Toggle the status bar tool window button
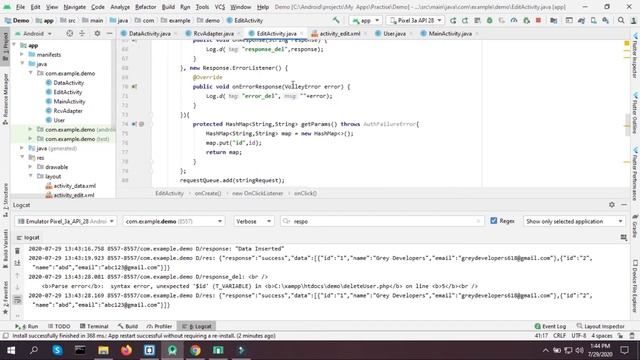 pos(5,336)
